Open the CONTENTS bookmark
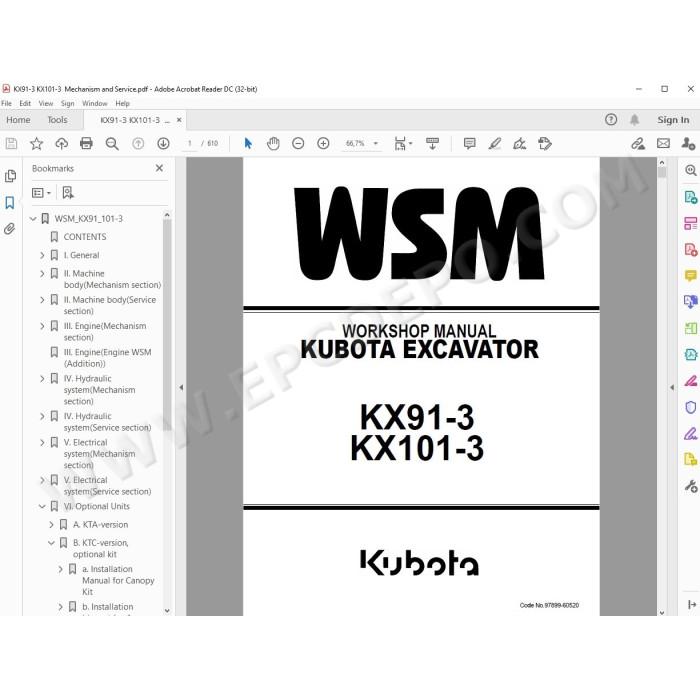Screen dimensions: 700x700 [85, 237]
